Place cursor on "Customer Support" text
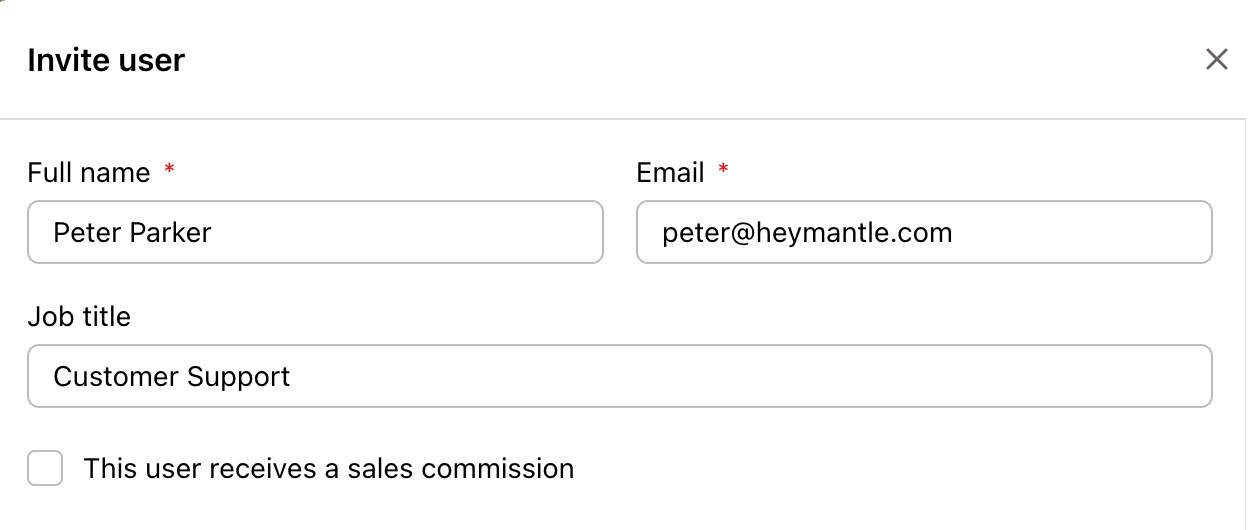1259x530 pixels. (171, 377)
